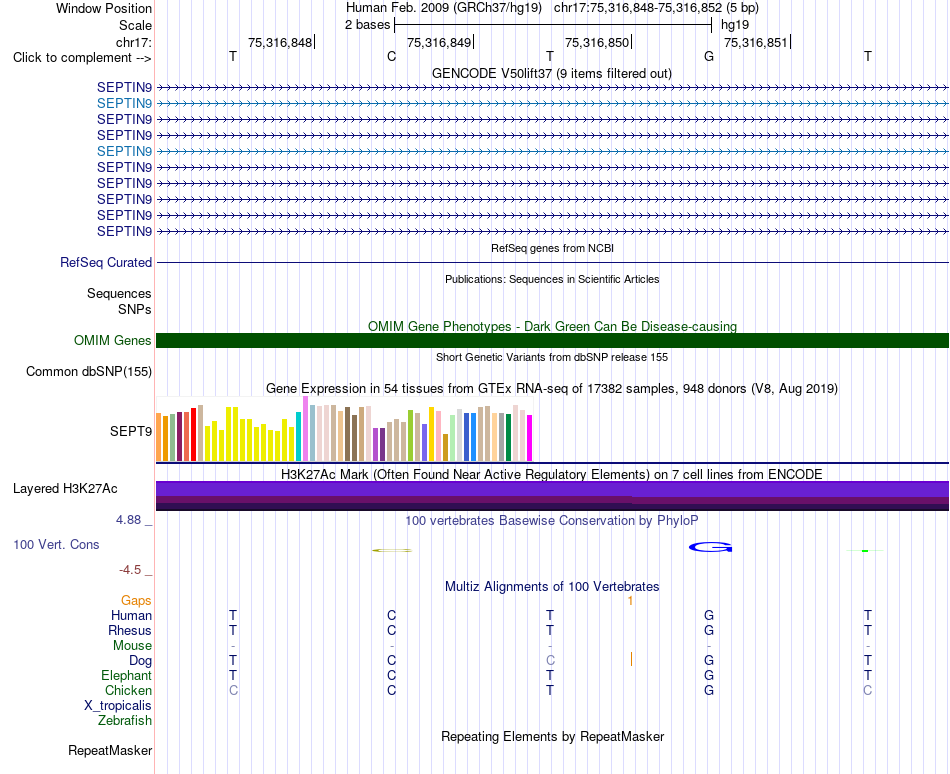Screen dimensions: 950x774
Task: Open 'Multiz Alignments of 100 Vertebrates' title
Action: [552, 586]
